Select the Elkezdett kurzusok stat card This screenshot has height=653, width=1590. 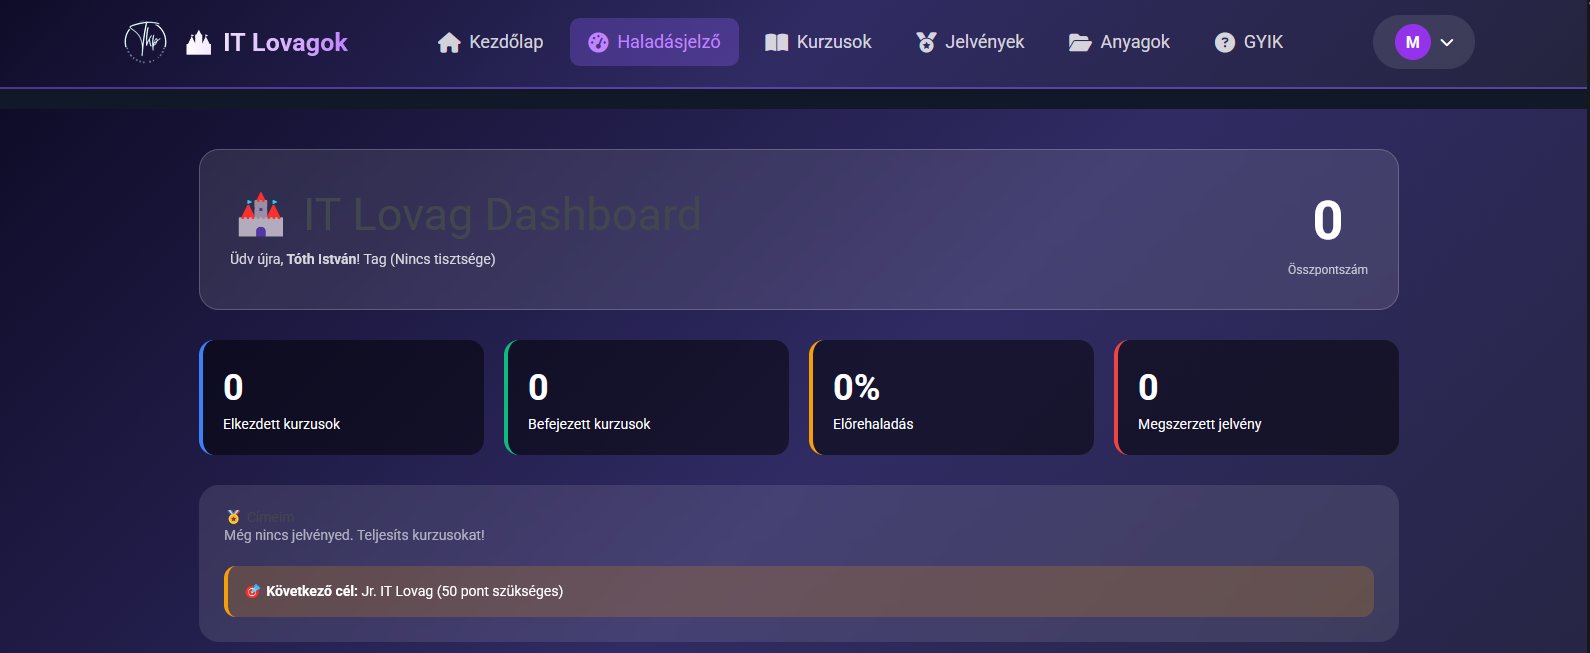[342, 397]
